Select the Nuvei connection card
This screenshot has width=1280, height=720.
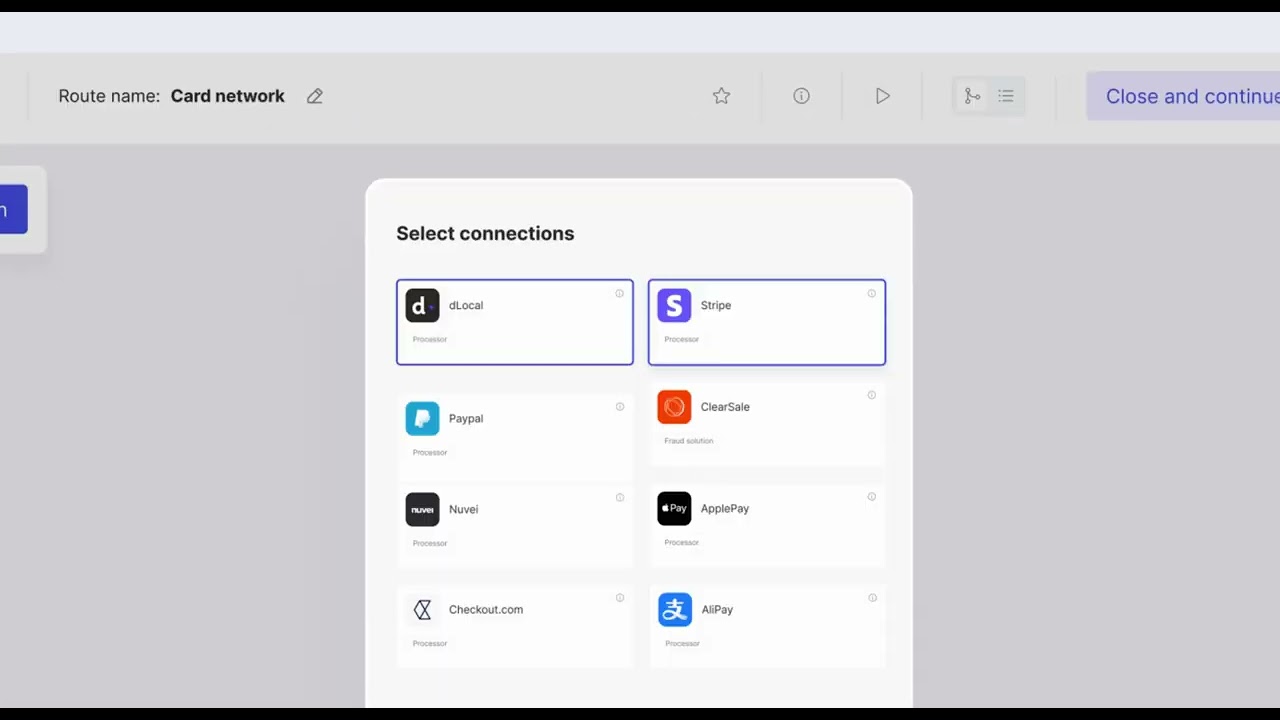coord(515,526)
